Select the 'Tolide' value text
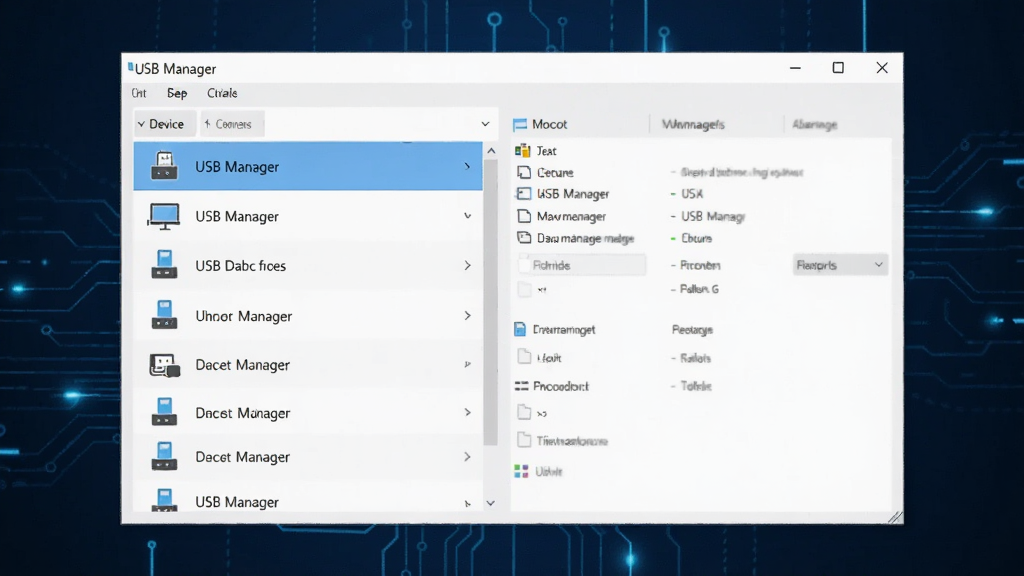This screenshot has width=1024, height=576. point(696,386)
